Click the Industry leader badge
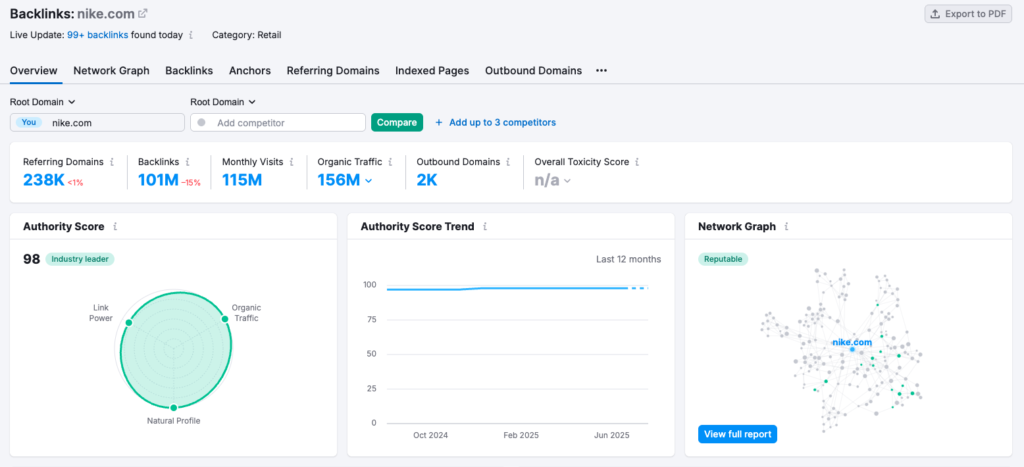1024x467 pixels. [80, 259]
